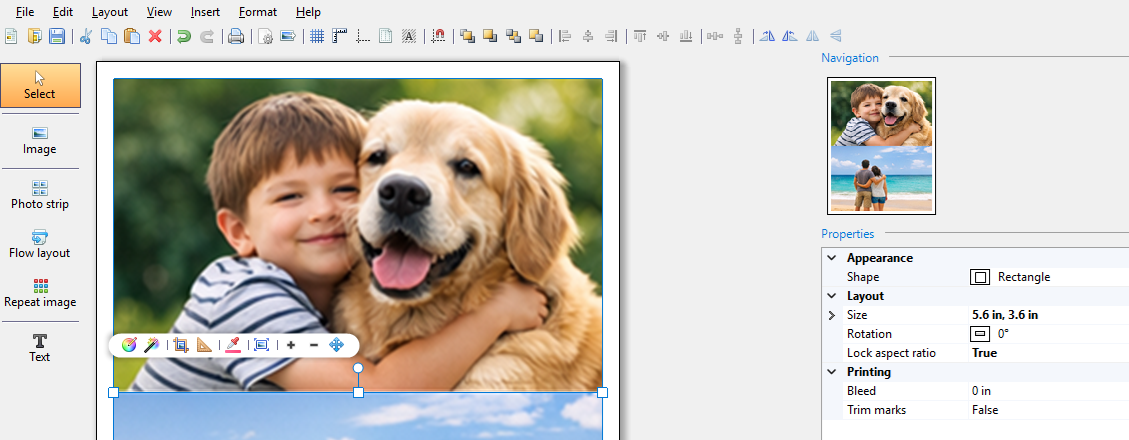The width and height of the screenshot is (1129, 440).
Task: Open the Format menu
Action: [258, 12]
